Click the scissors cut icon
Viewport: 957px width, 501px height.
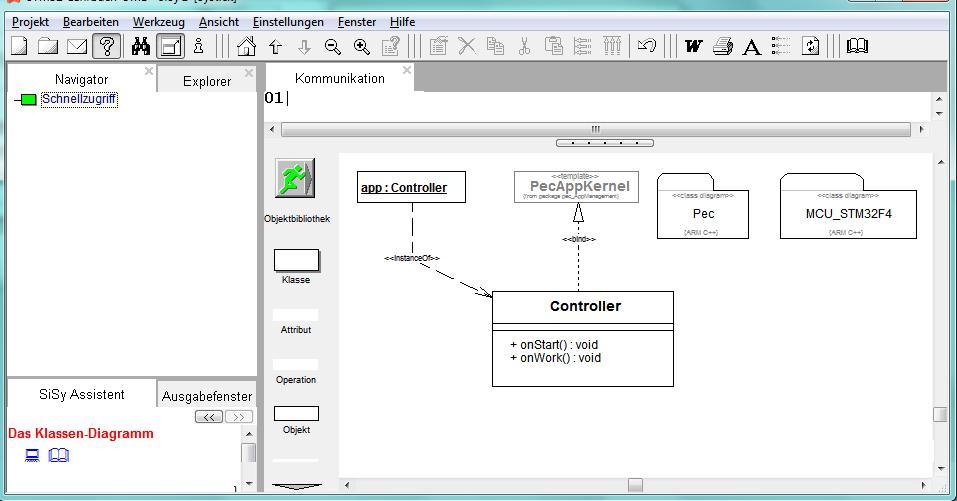pyautogui.click(x=524, y=46)
